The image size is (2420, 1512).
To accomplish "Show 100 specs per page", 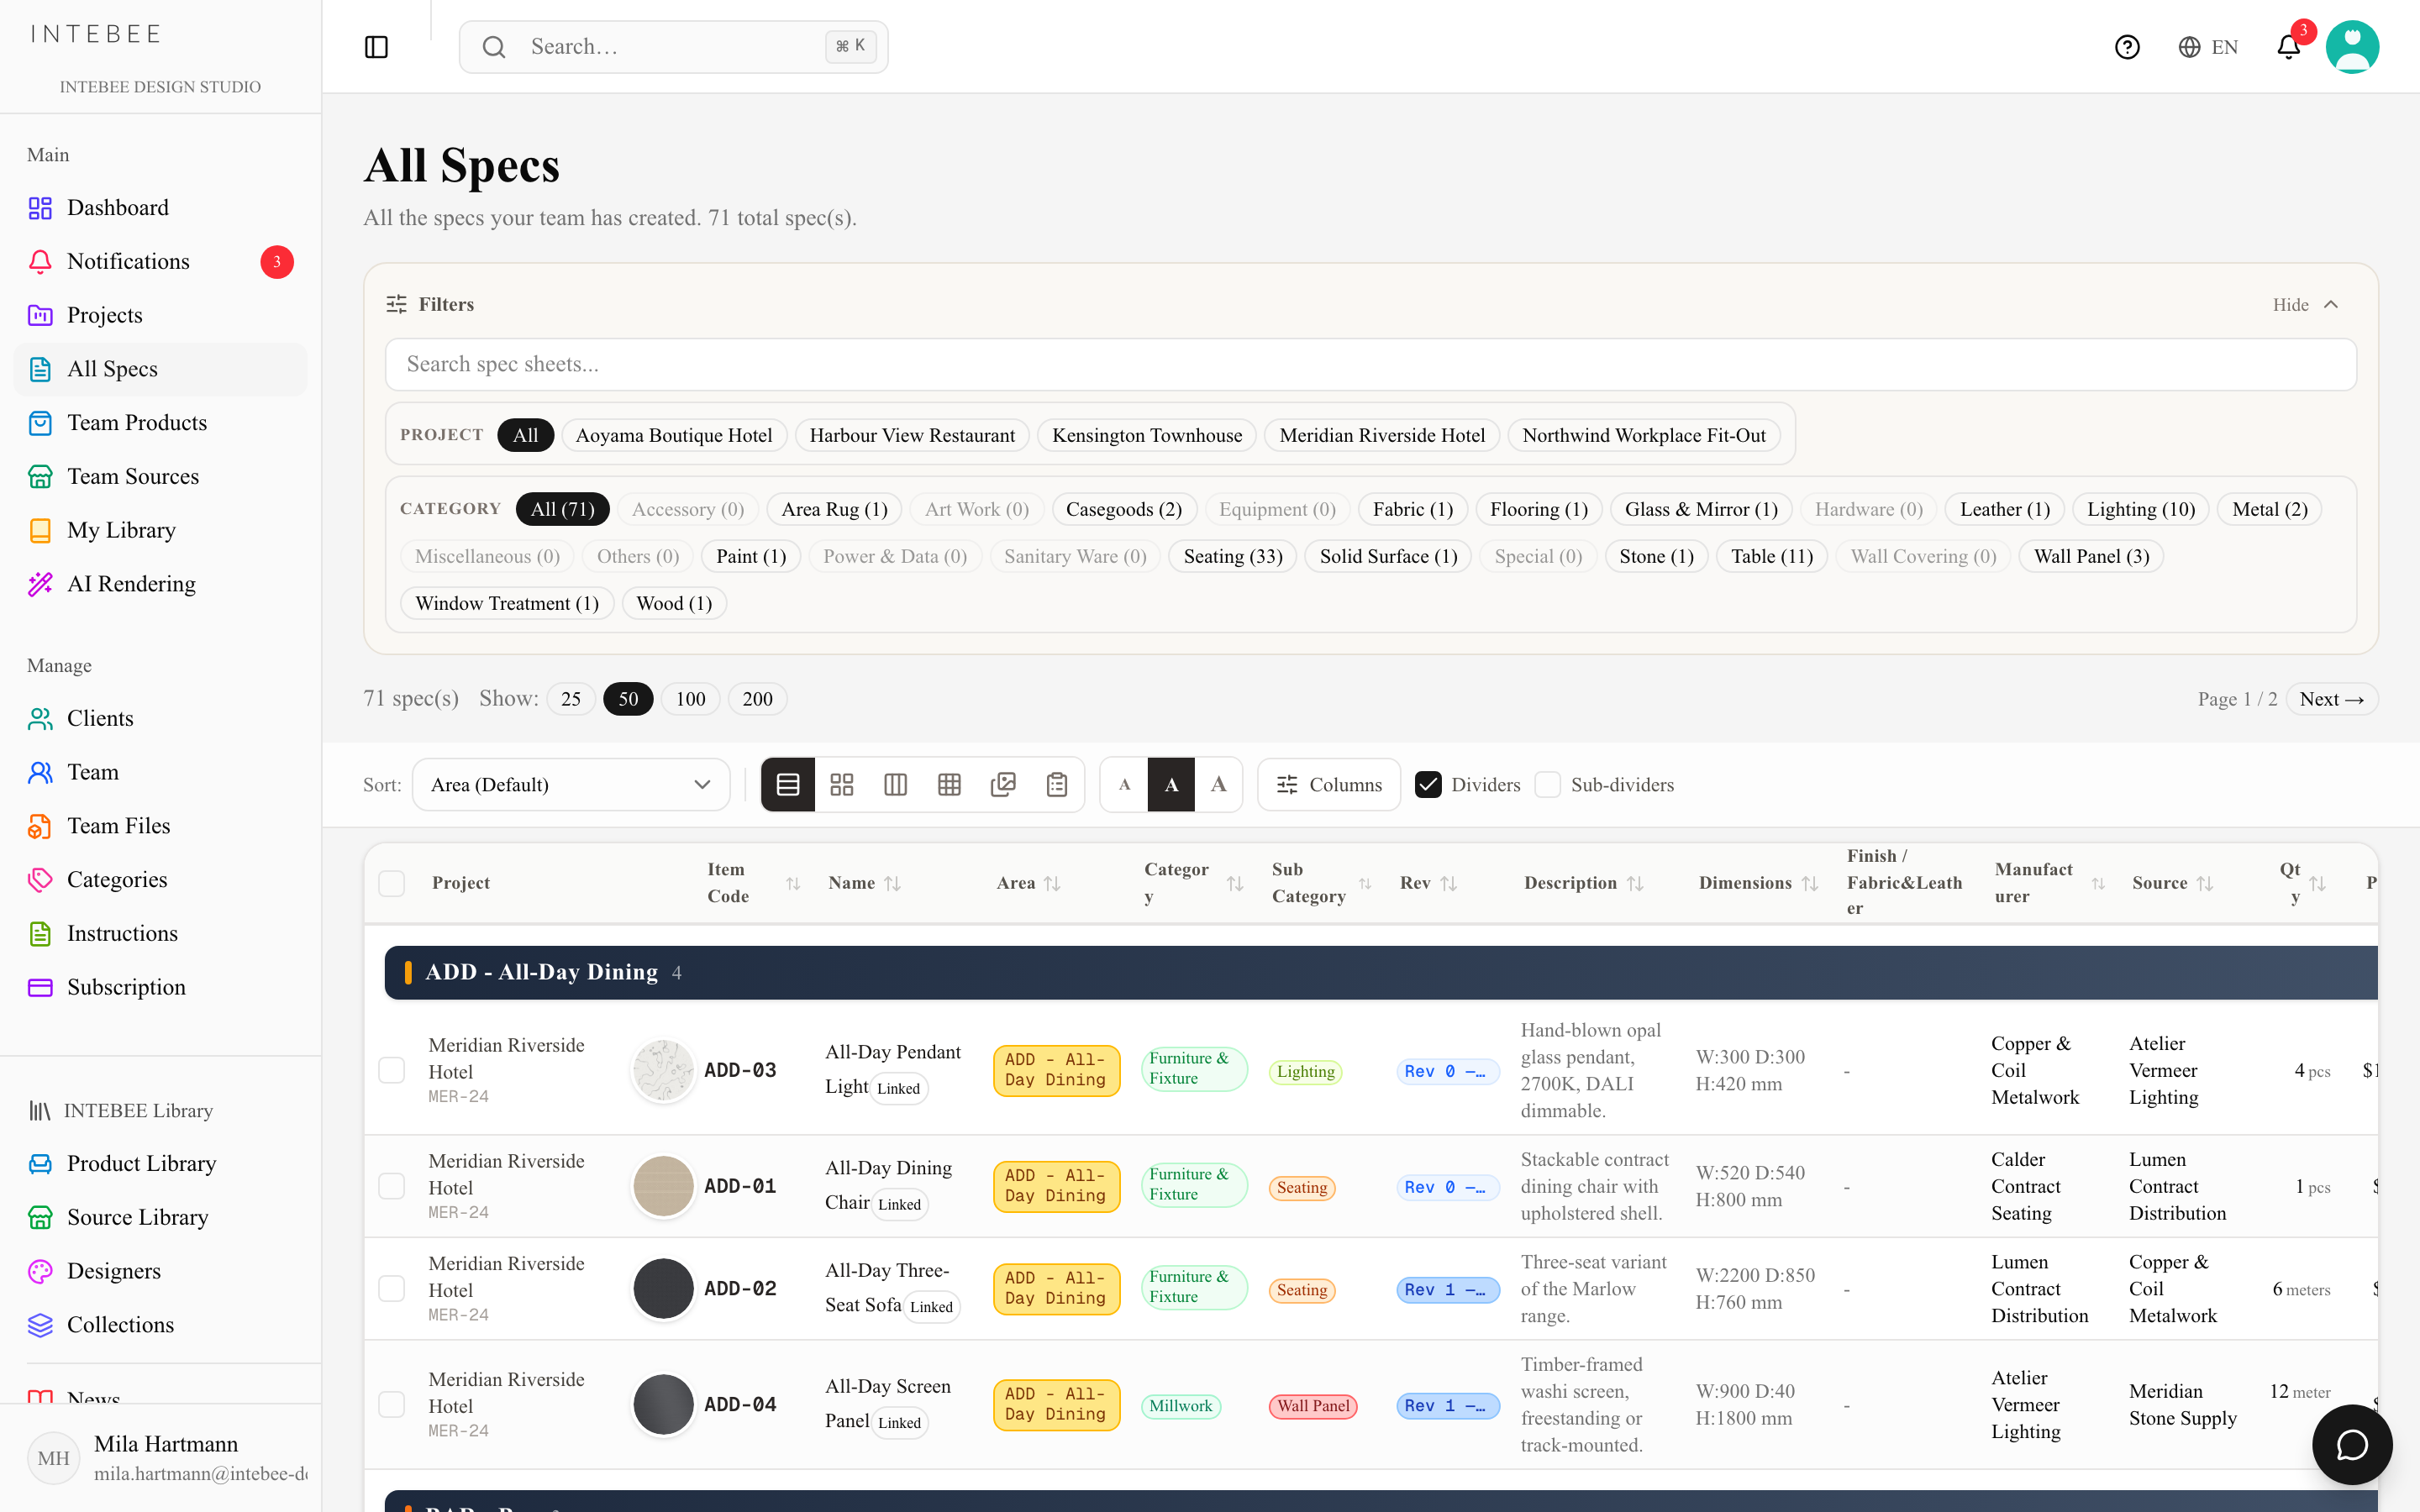I will (690, 699).
